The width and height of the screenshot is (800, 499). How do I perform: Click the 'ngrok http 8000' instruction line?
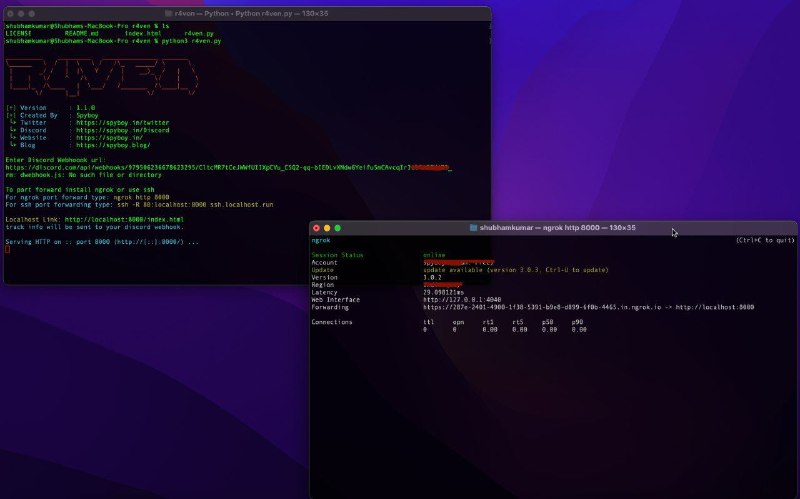point(87,197)
